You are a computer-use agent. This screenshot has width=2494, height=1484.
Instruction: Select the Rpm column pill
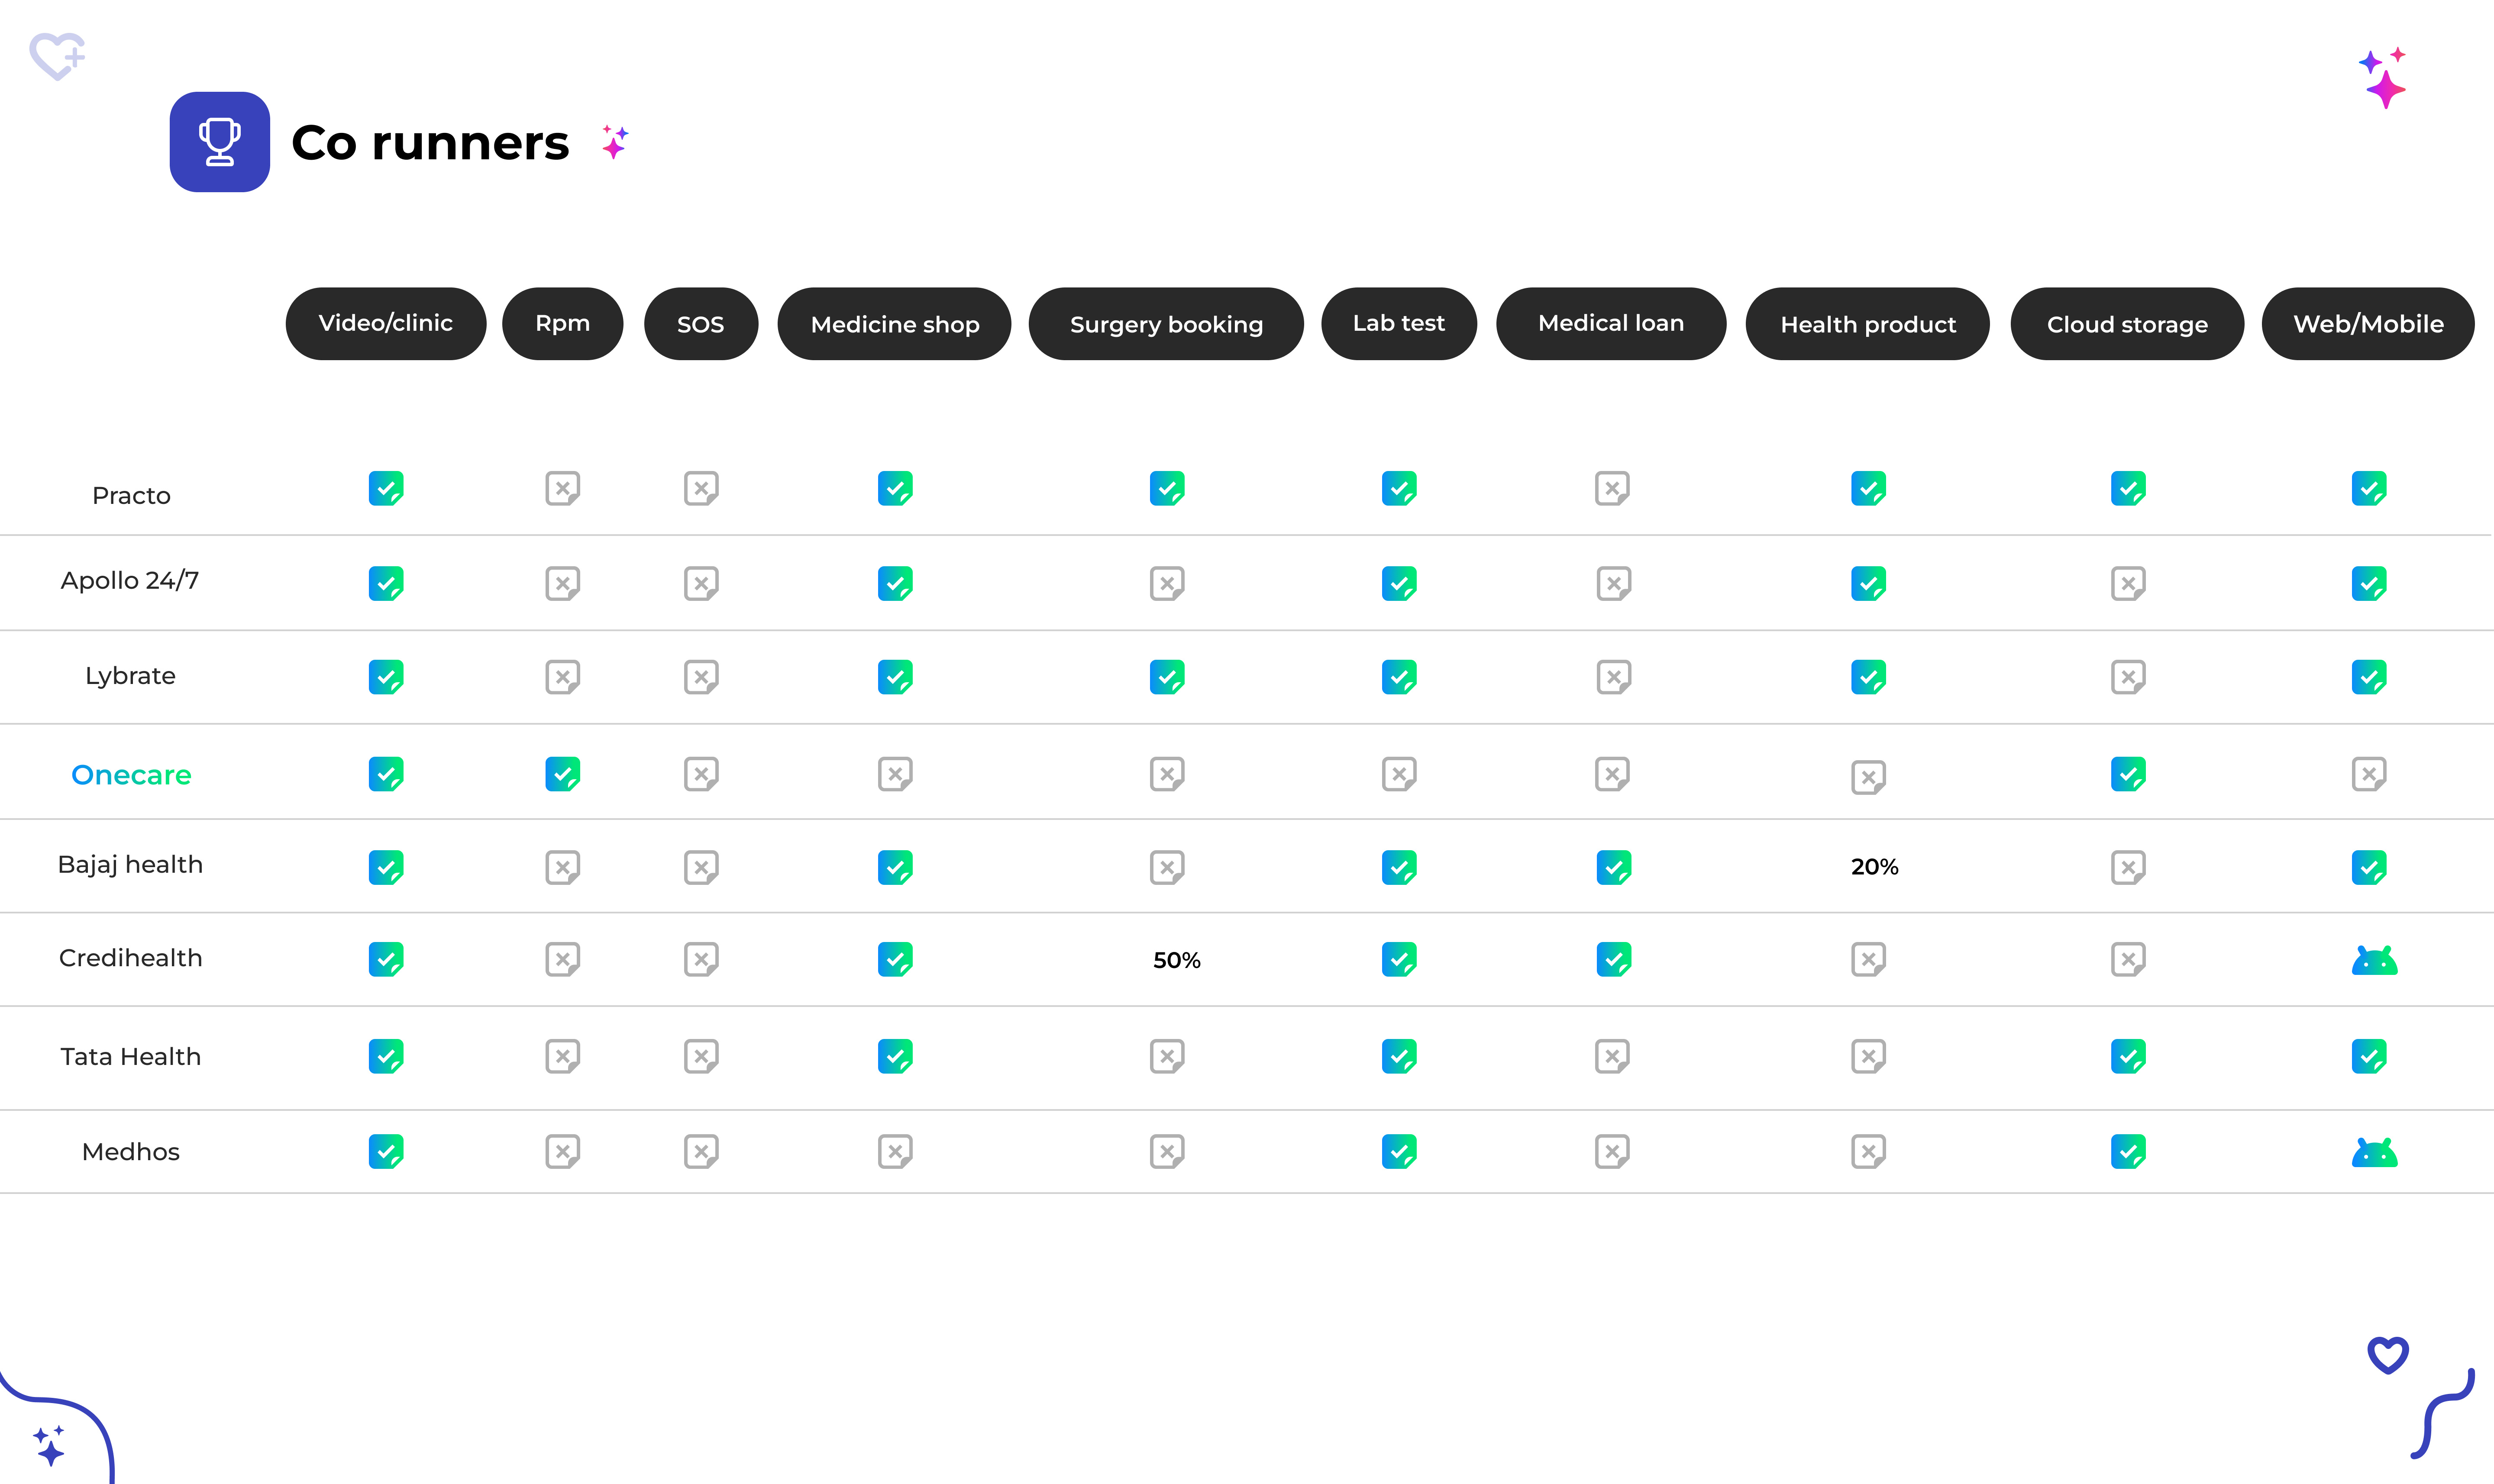563,324
